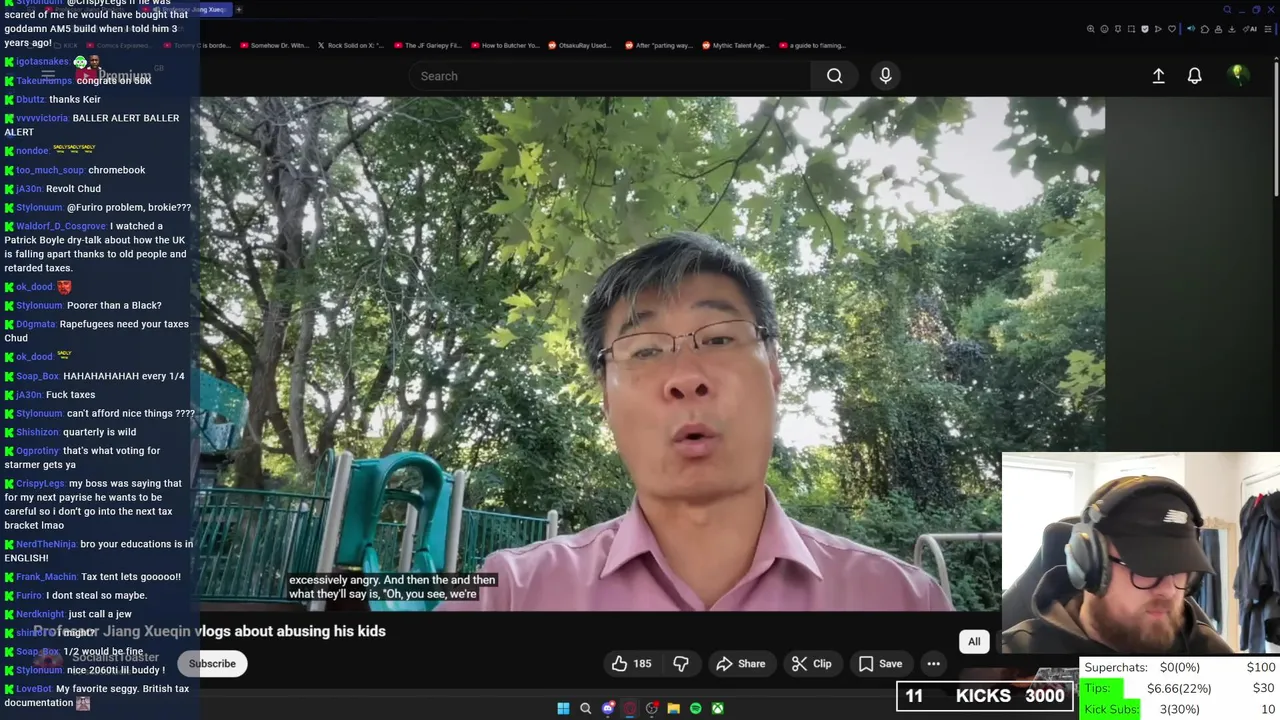Activate voice search microphone icon
This screenshot has height=720, width=1280.
click(885, 76)
